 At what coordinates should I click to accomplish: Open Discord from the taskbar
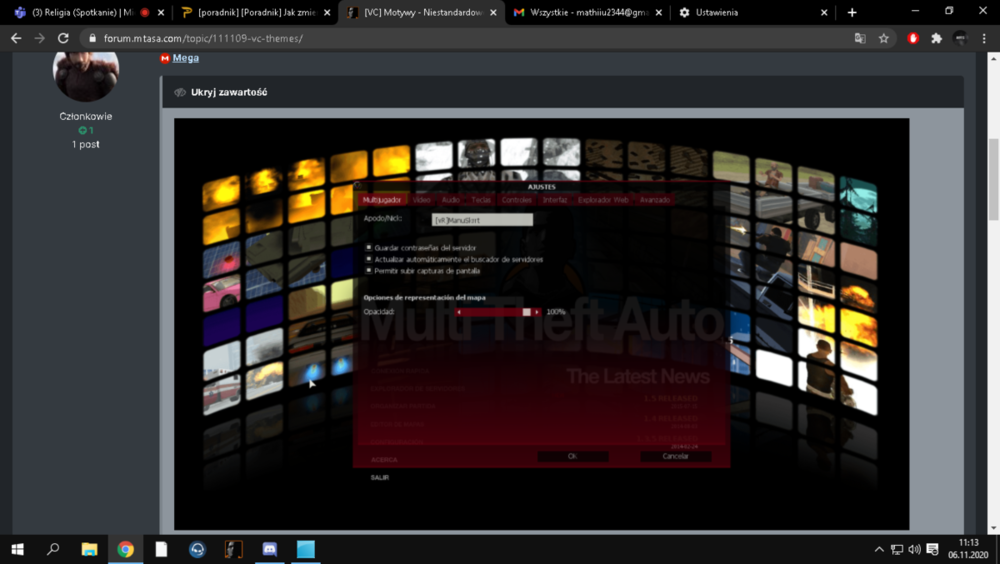[270, 549]
